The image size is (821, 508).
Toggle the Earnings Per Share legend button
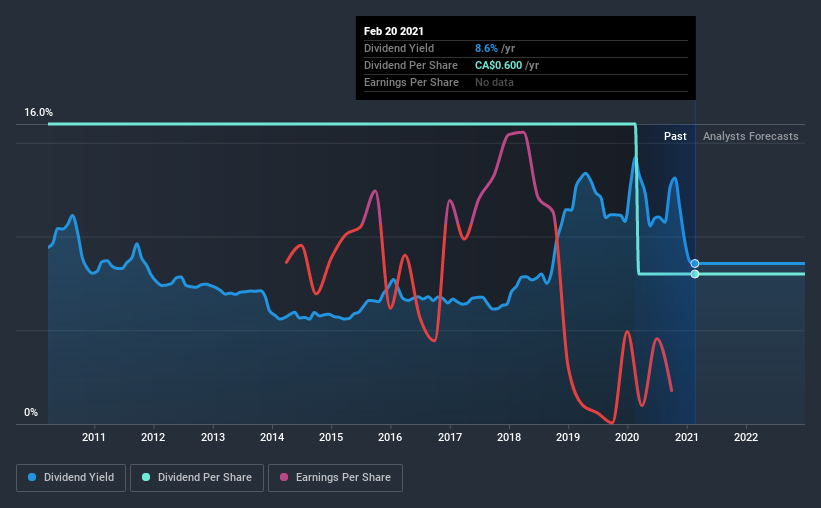pos(335,478)
